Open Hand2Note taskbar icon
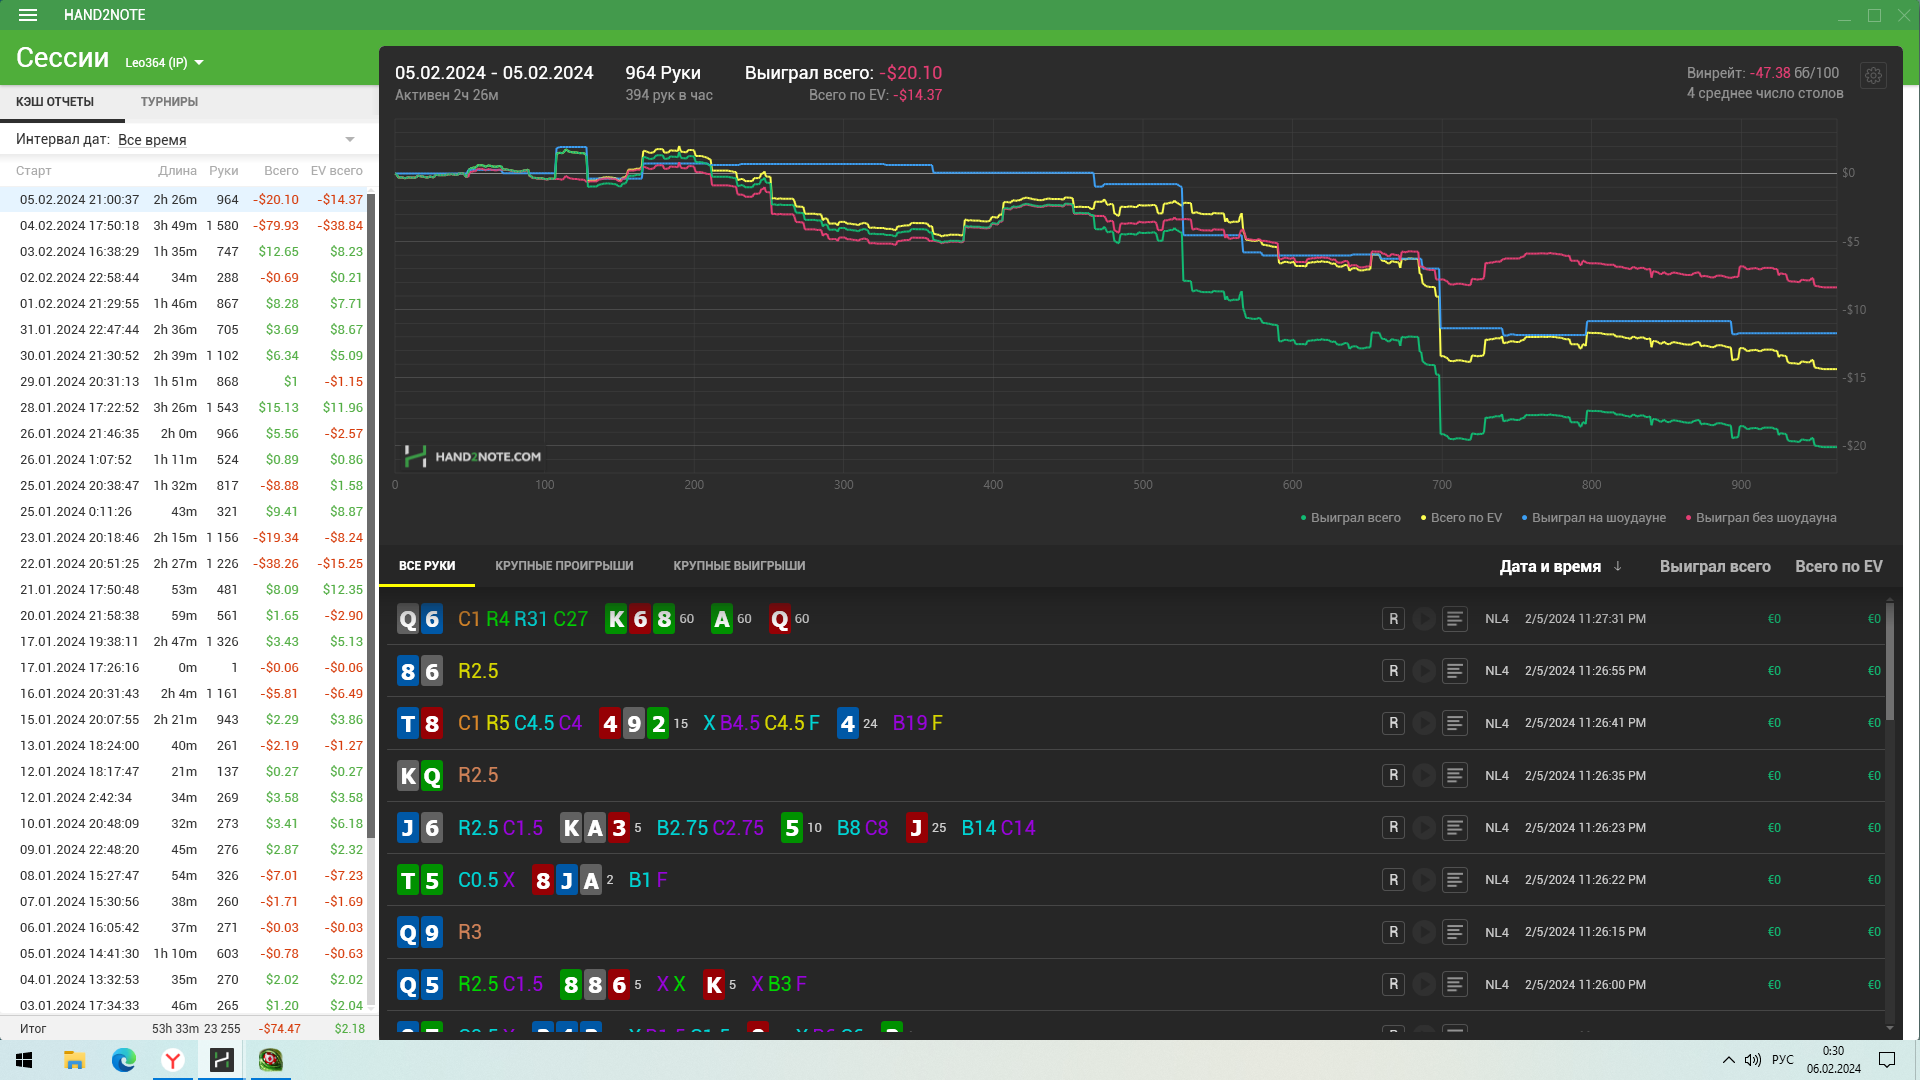1920x1080 pixels. click(222, 1060)
